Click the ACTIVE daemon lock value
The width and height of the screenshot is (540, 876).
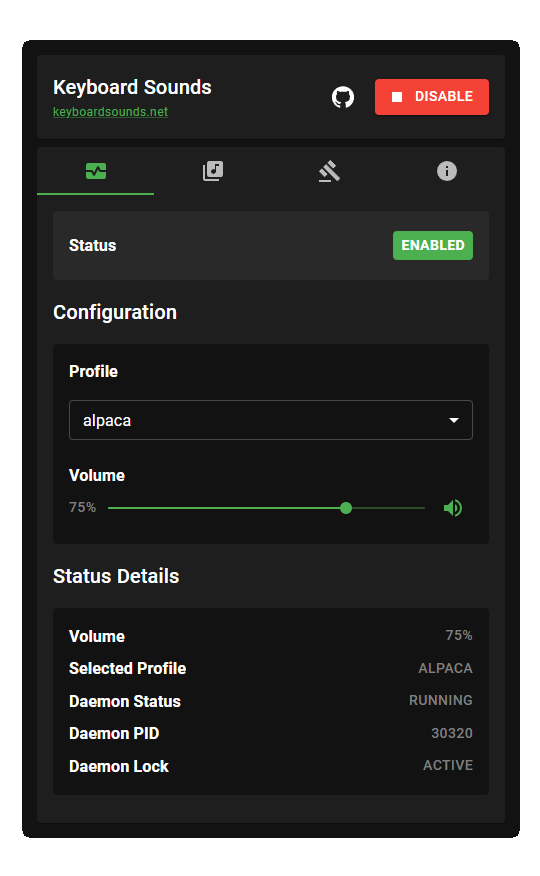coord(447,765)
